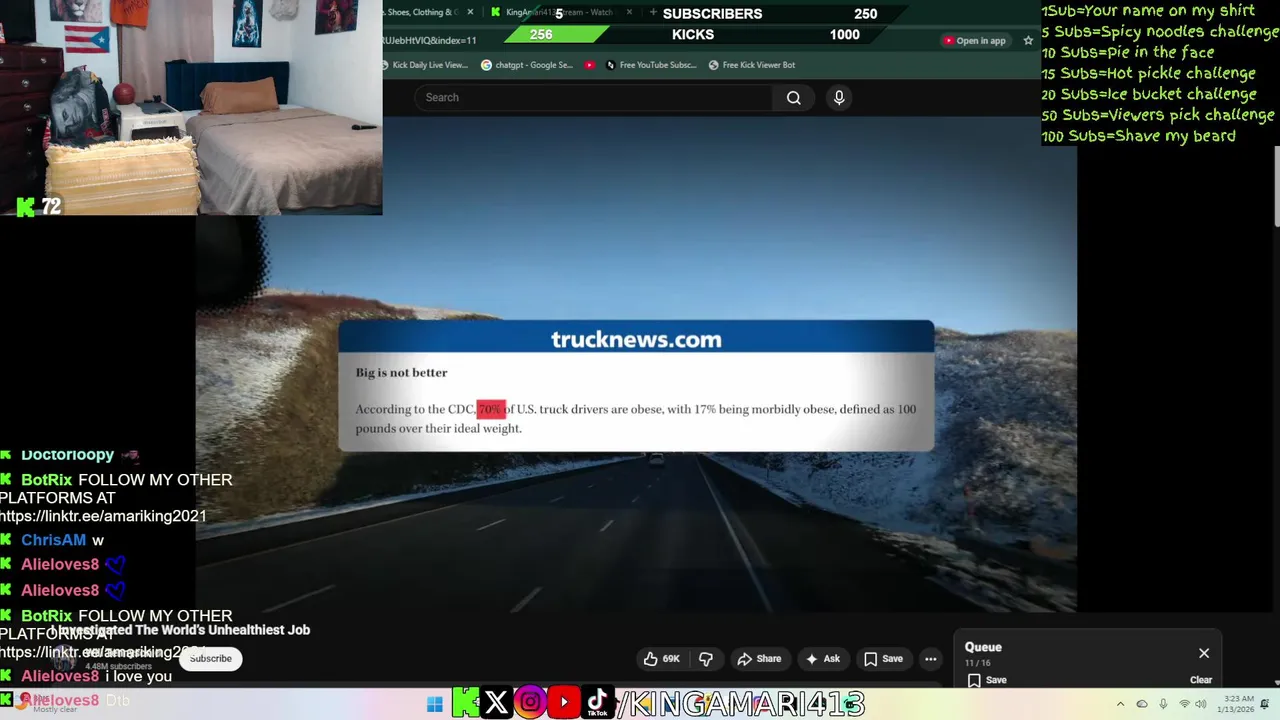Open chatgpt - Google Search bookmark
Screen dimensions: 1280x720
point(527,65)
